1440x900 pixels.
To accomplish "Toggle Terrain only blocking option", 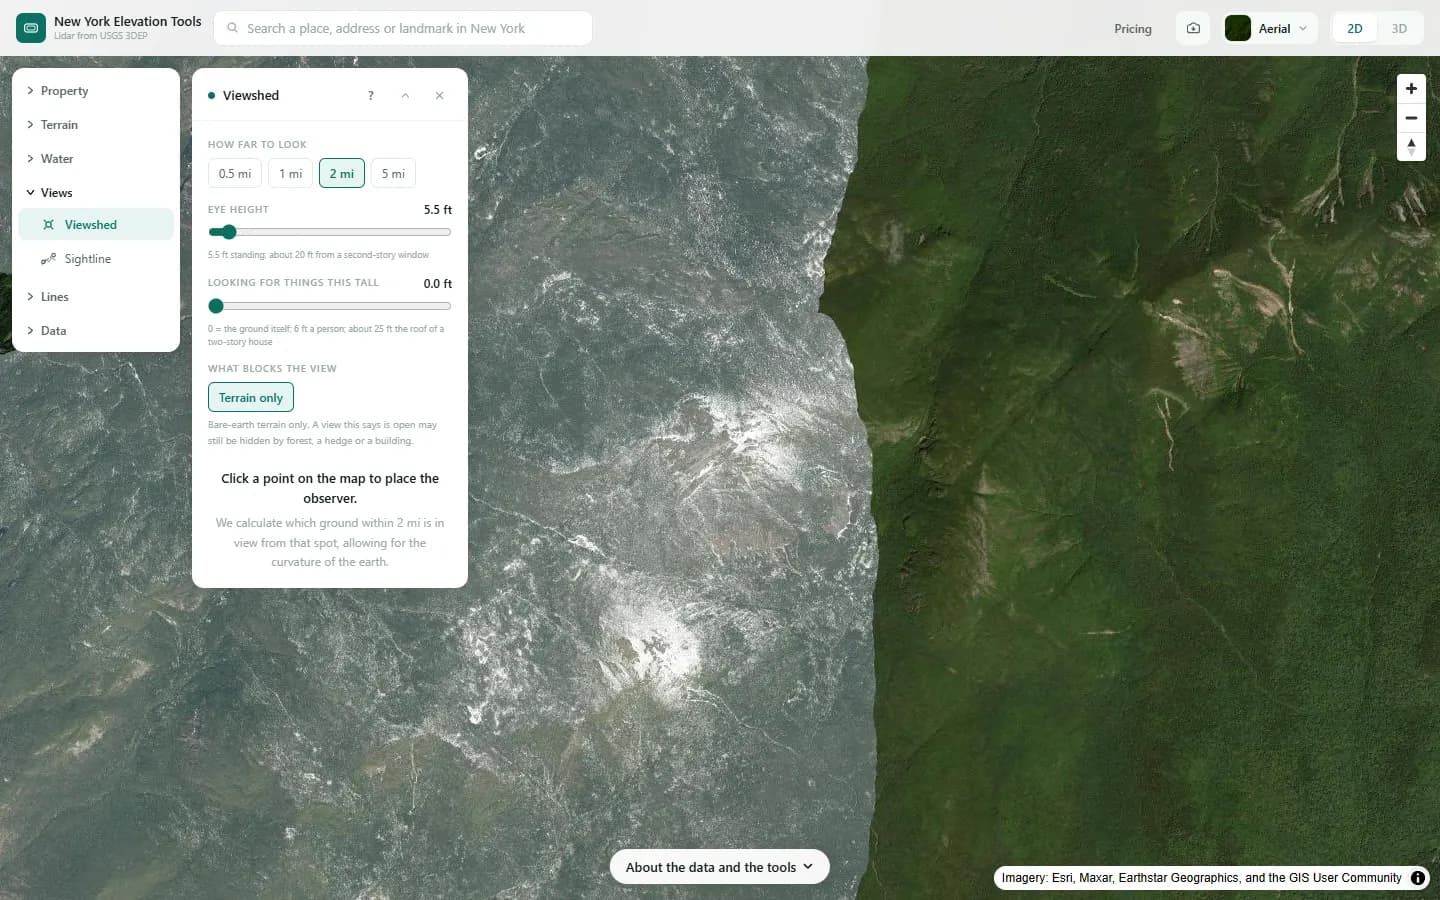I will tap(251, 397).
